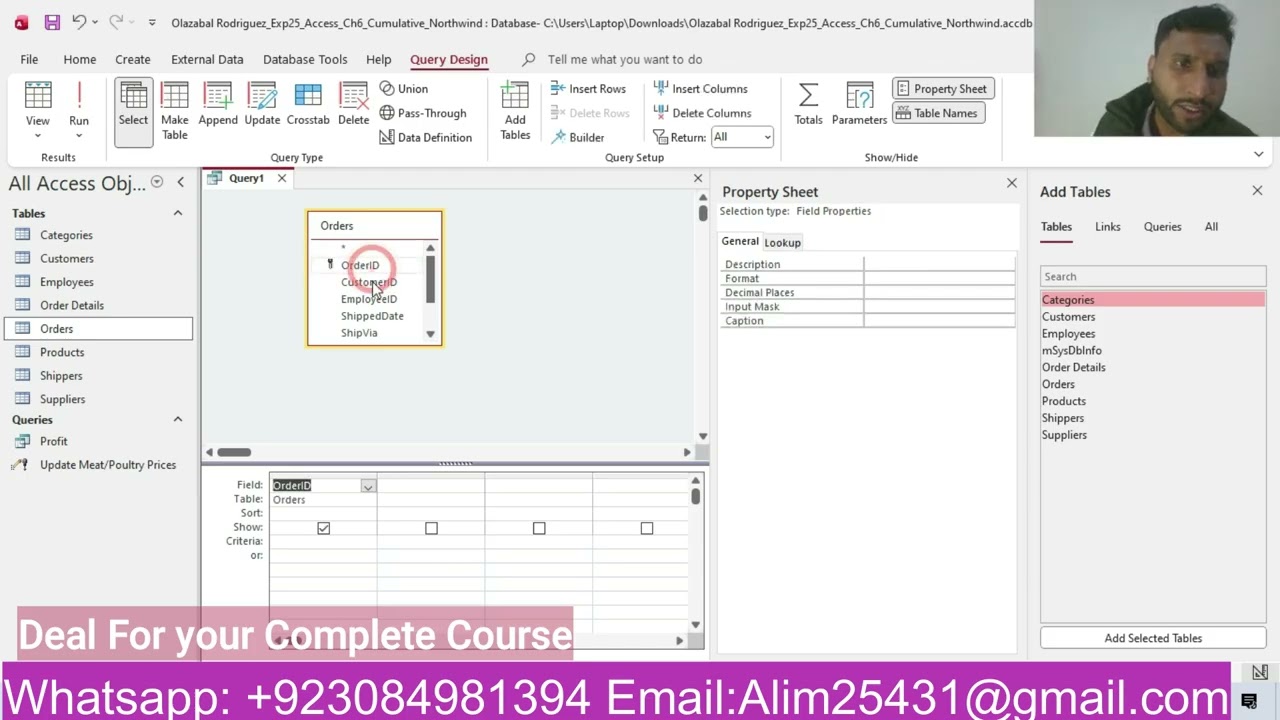
Task: Toggle the Totals row button
Action: click(808, 104)
